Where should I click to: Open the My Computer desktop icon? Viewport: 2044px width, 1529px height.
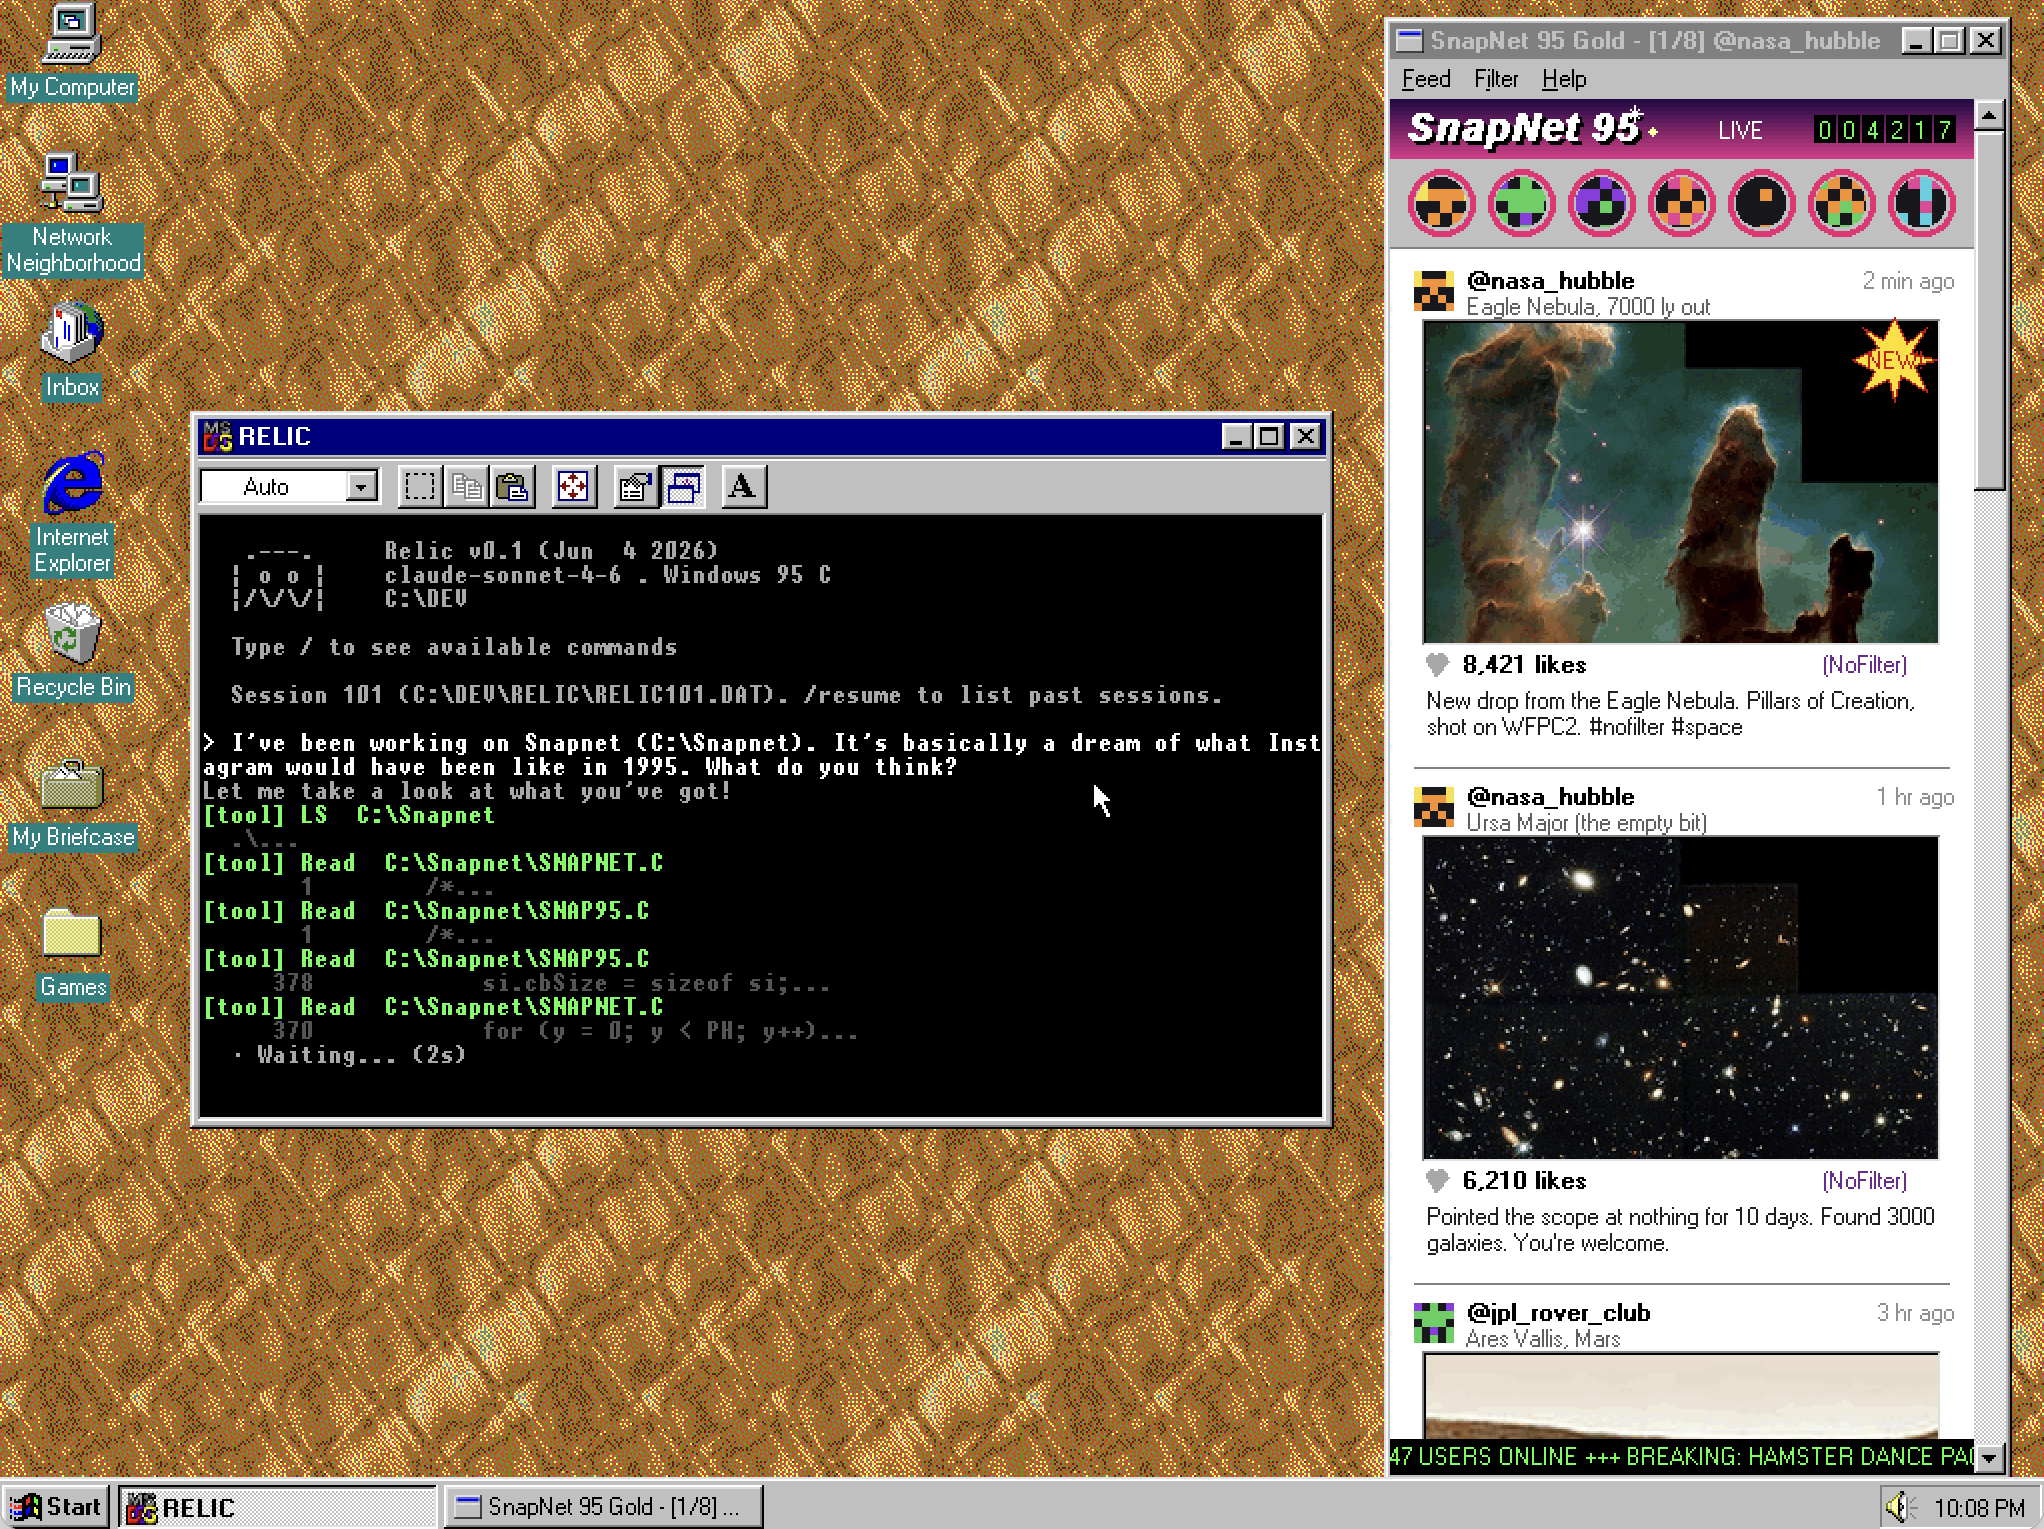(x=72, y=52)
